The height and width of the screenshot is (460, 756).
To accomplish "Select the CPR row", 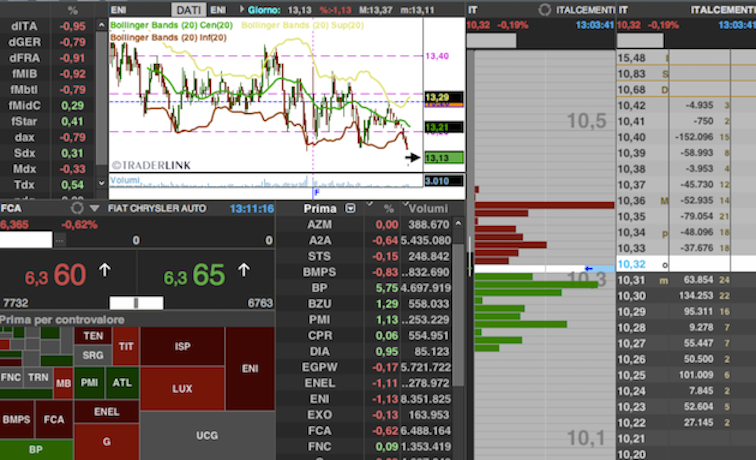I will click(364, 335).
